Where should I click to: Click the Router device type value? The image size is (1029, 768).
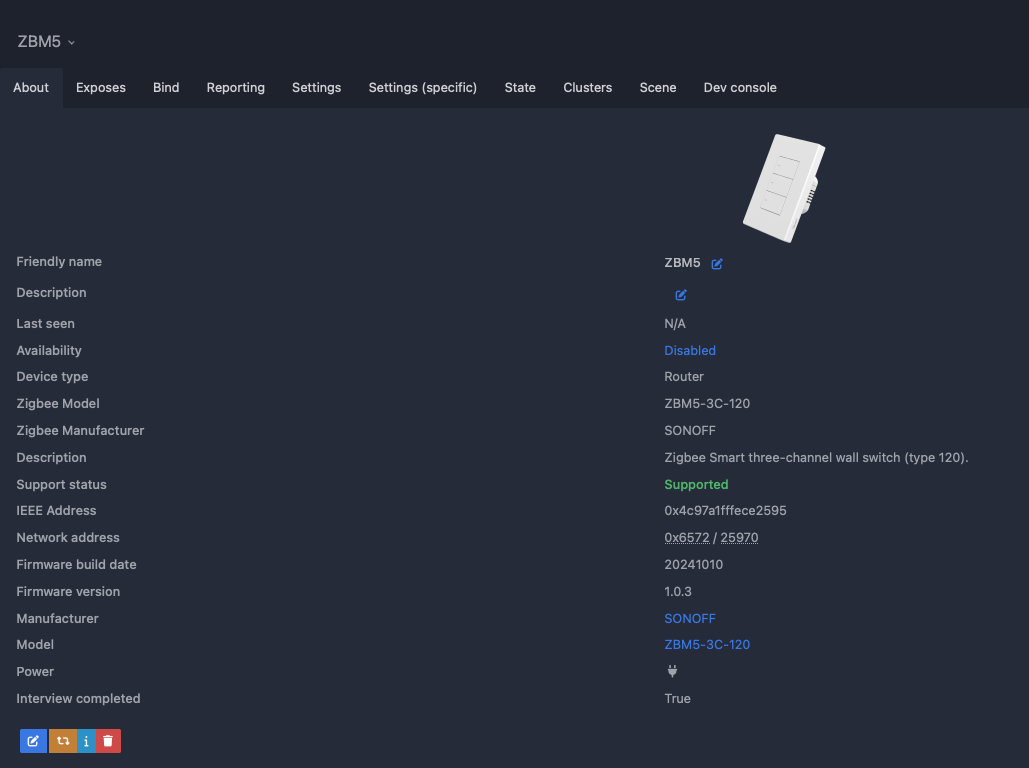[684, 377]
